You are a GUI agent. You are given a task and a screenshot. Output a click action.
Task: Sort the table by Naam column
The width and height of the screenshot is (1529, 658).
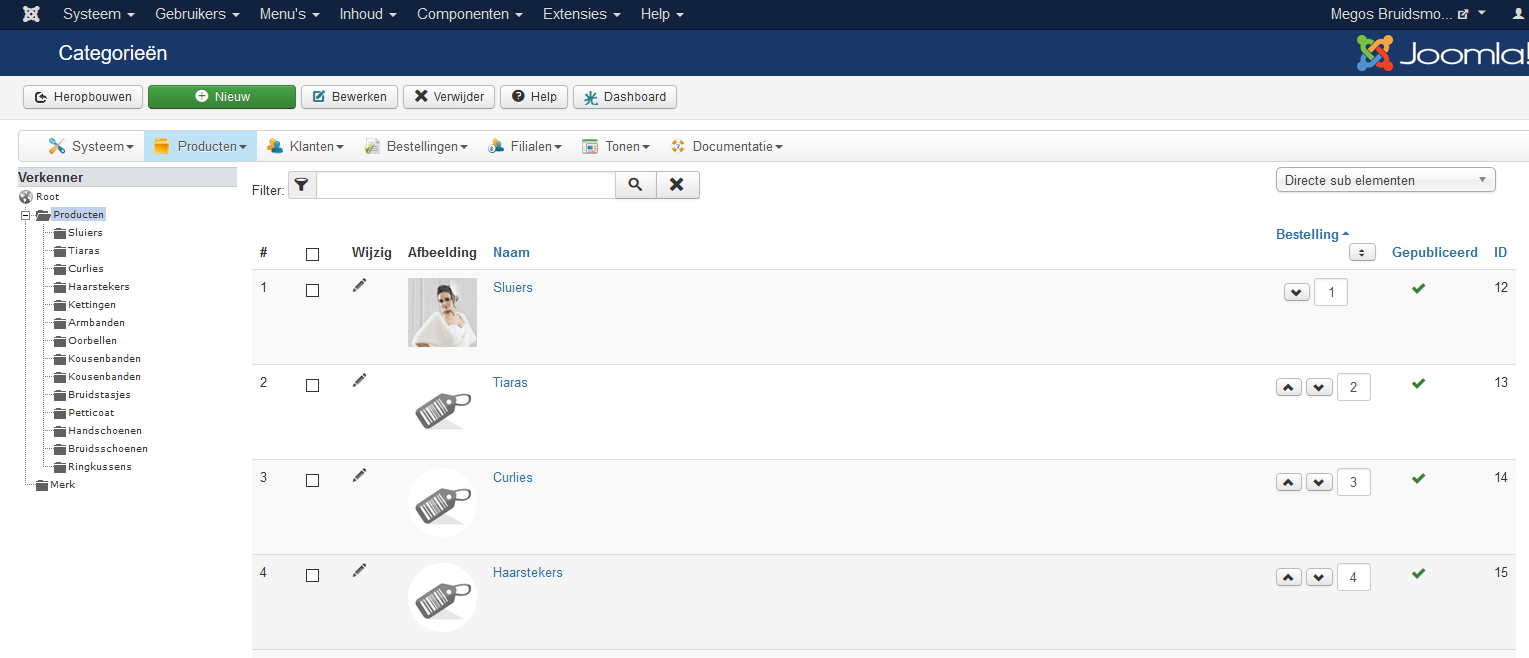click(x=511, y=252)
